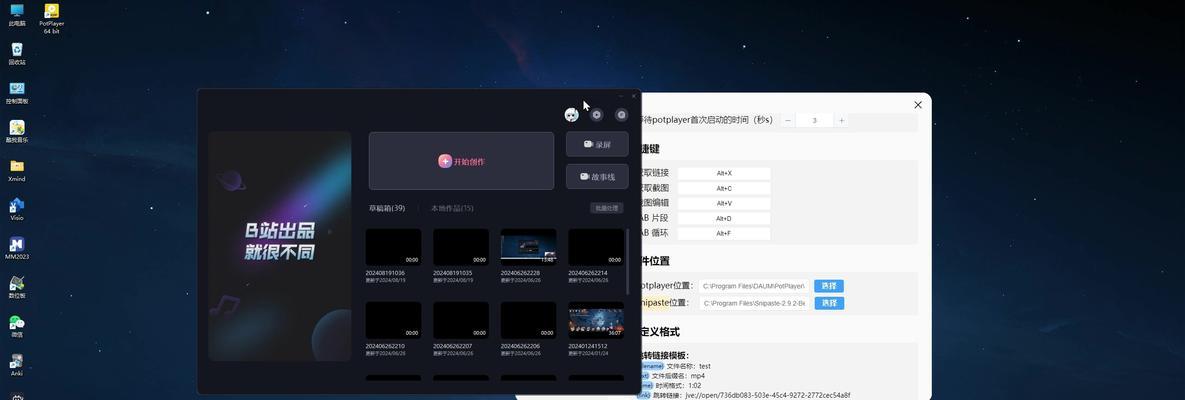1185x400 pixels.
Task: Click the draft list vertical scrollbar
Action: 628,262
